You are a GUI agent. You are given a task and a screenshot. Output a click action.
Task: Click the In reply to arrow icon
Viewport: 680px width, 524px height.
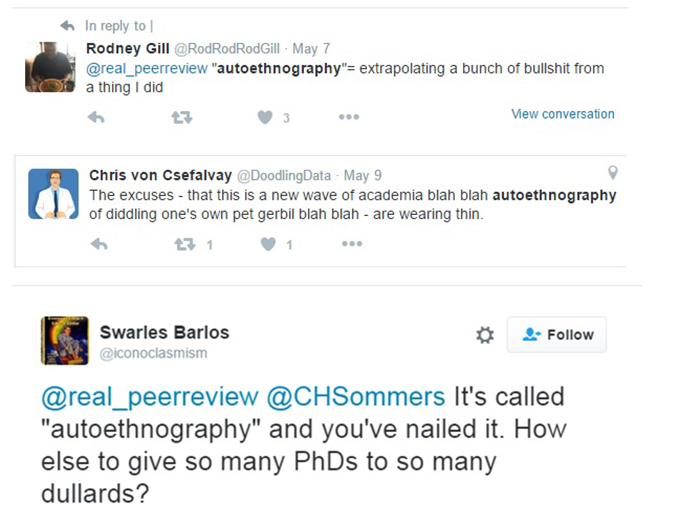(x=67, y=25)
